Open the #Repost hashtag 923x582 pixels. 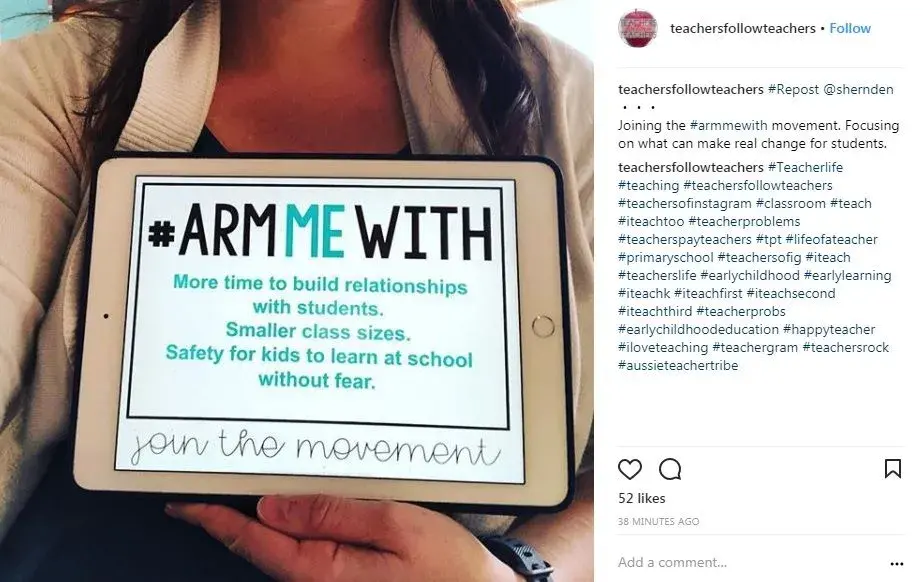(x=793, y=89)
